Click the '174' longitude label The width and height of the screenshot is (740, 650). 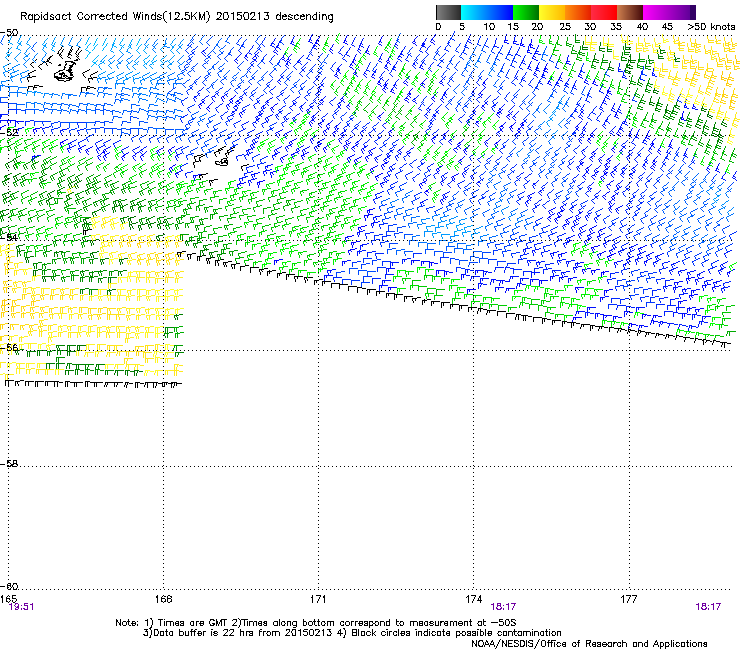coord(473,599)
